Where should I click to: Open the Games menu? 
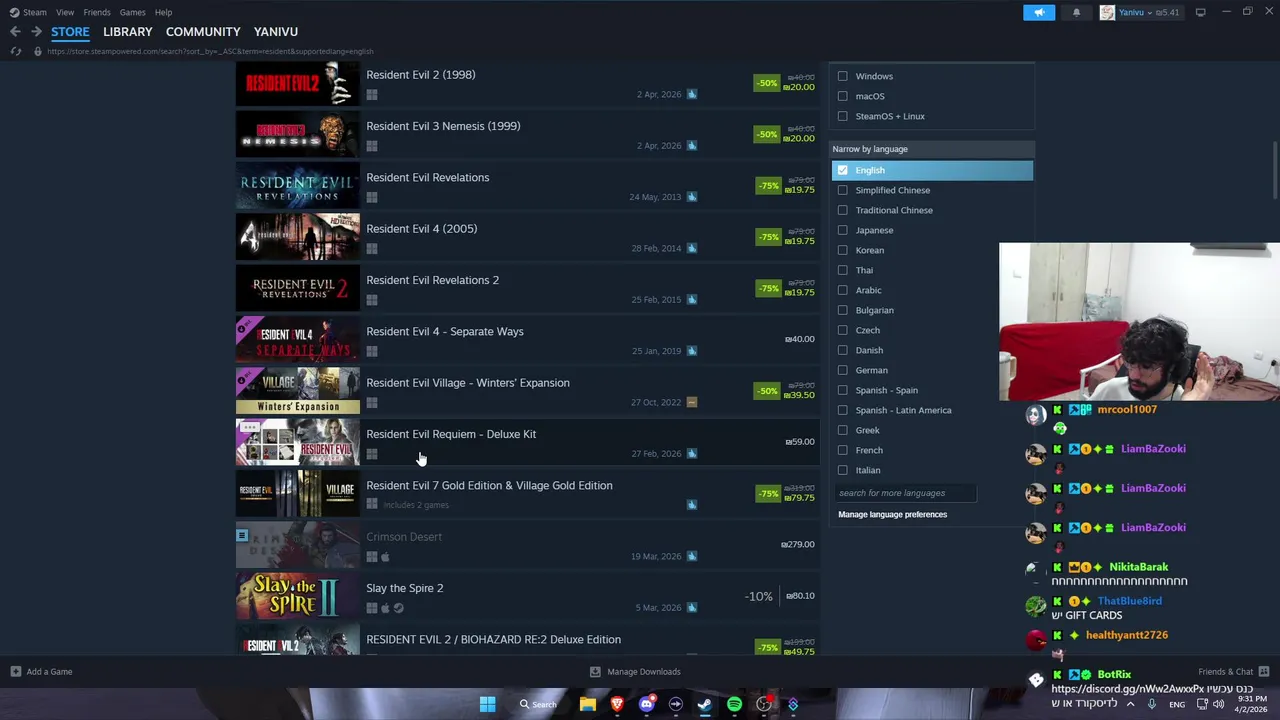(132, 12)
